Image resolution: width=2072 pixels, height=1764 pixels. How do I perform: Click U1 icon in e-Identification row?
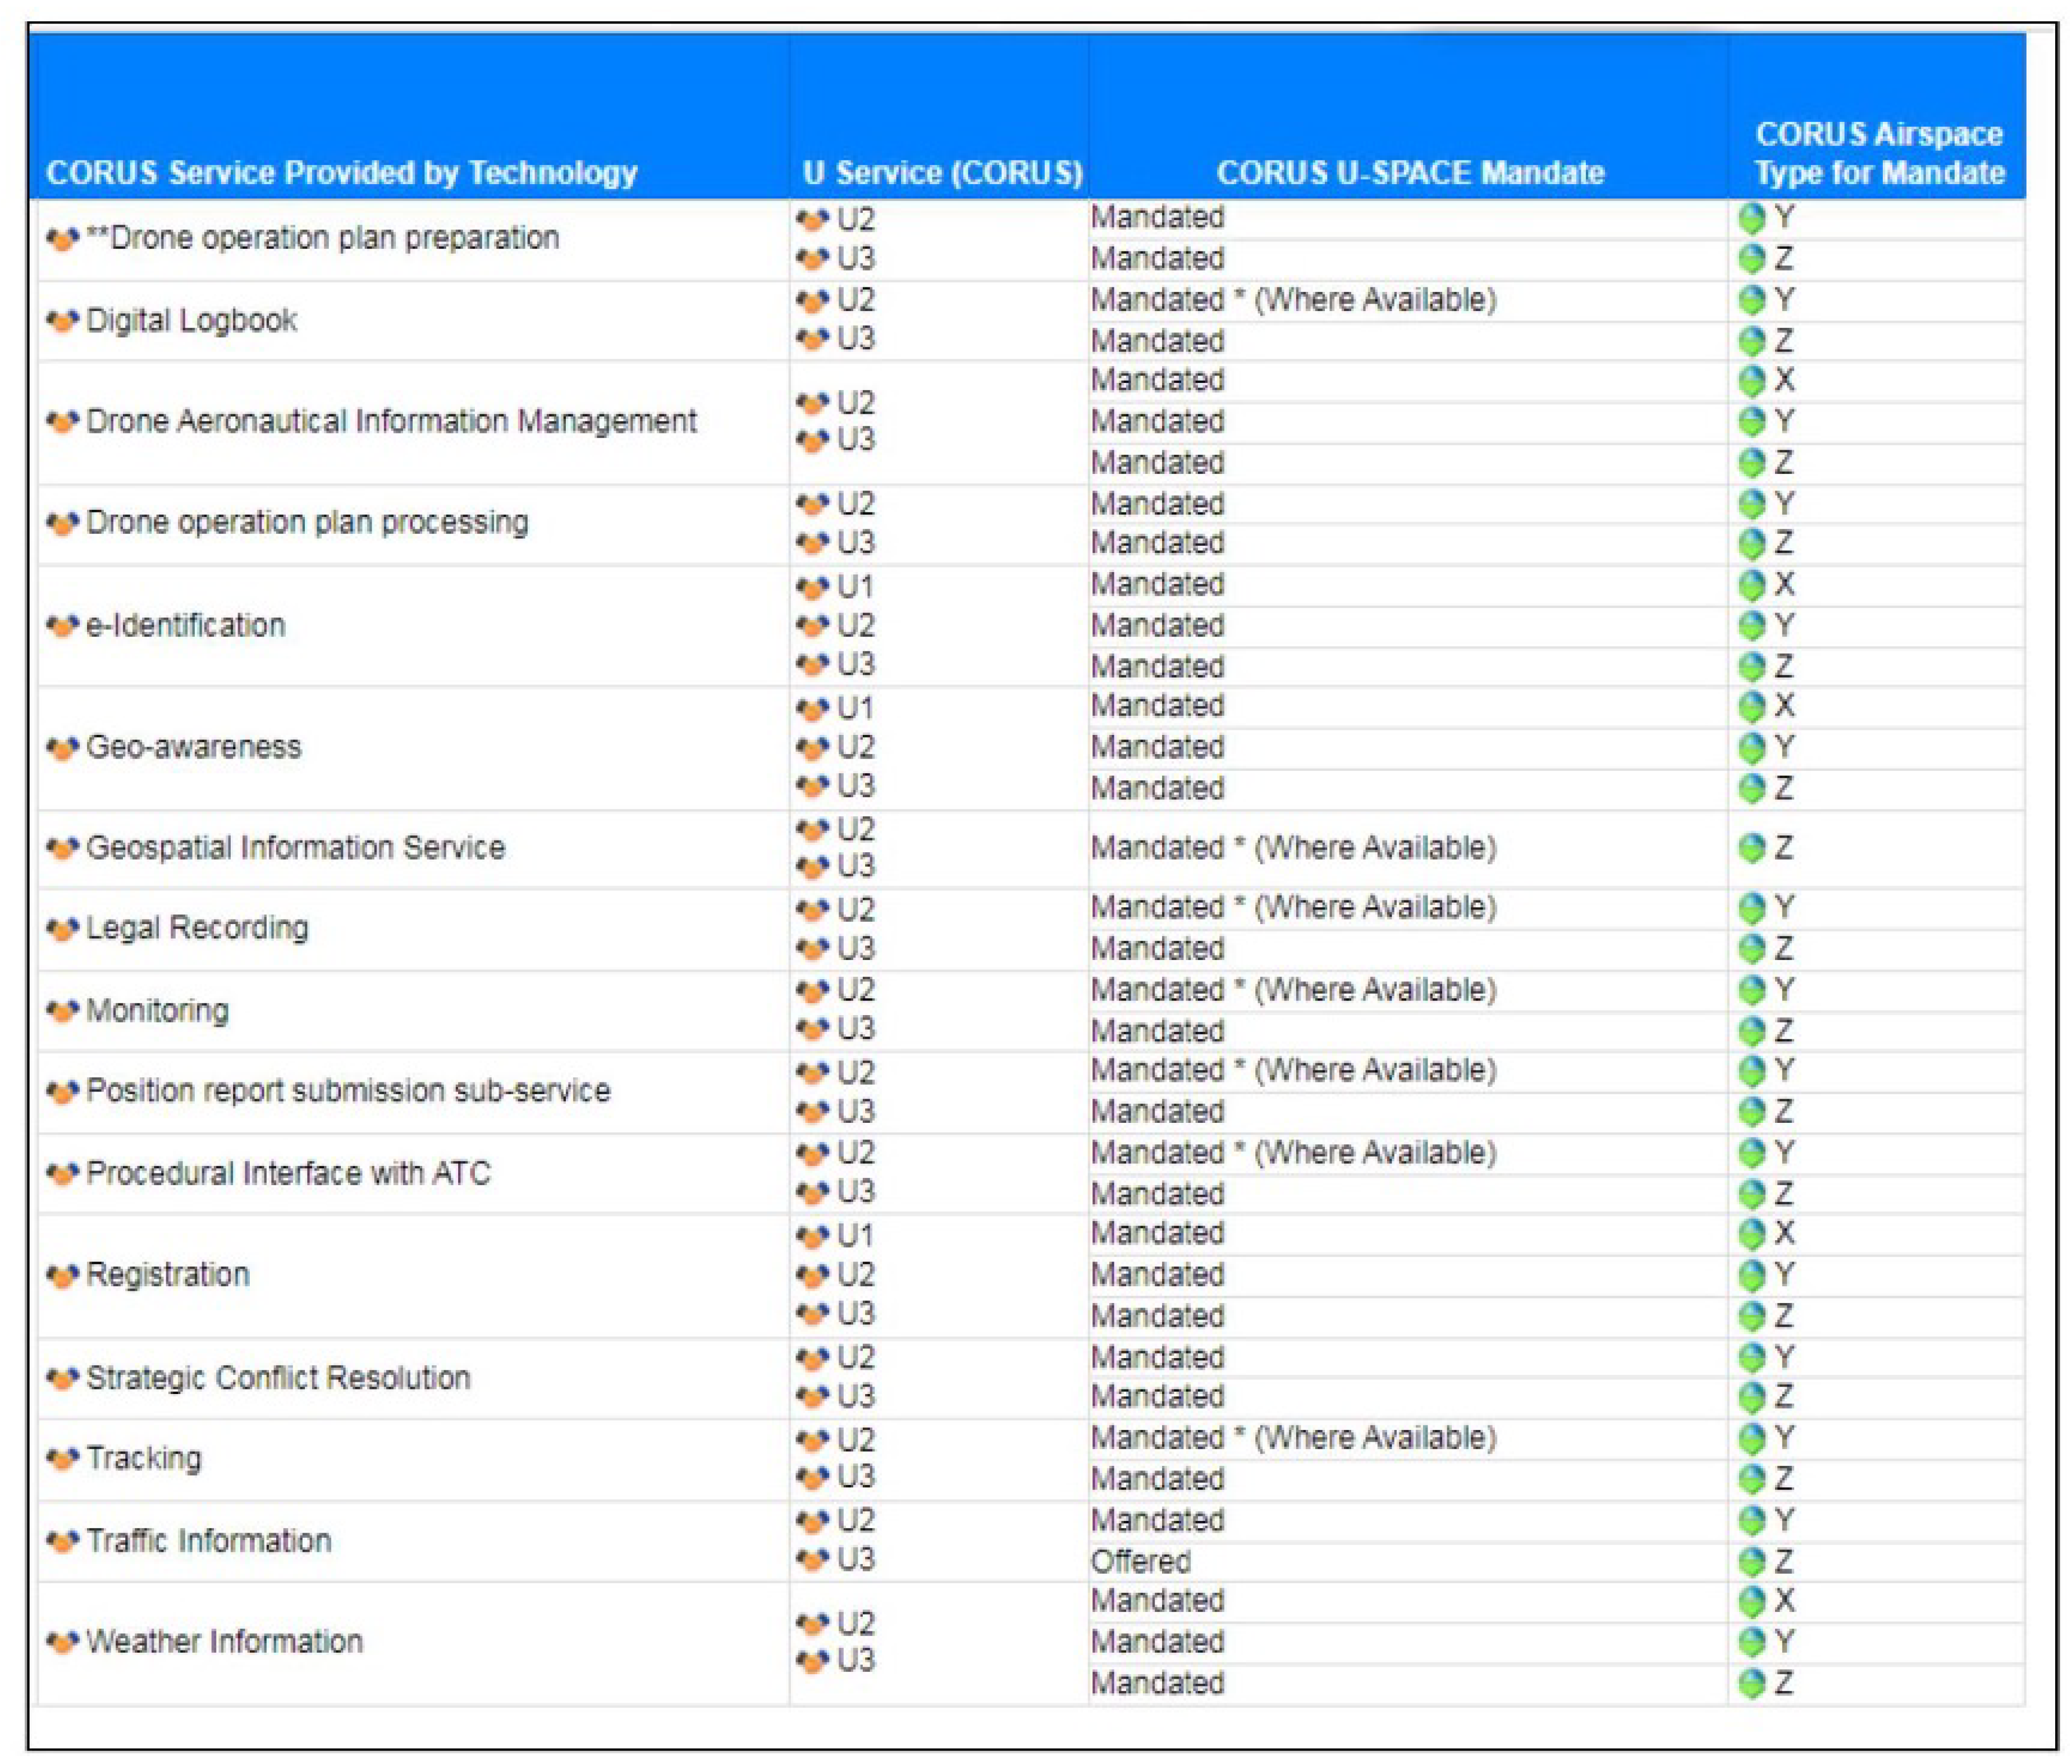812,587
